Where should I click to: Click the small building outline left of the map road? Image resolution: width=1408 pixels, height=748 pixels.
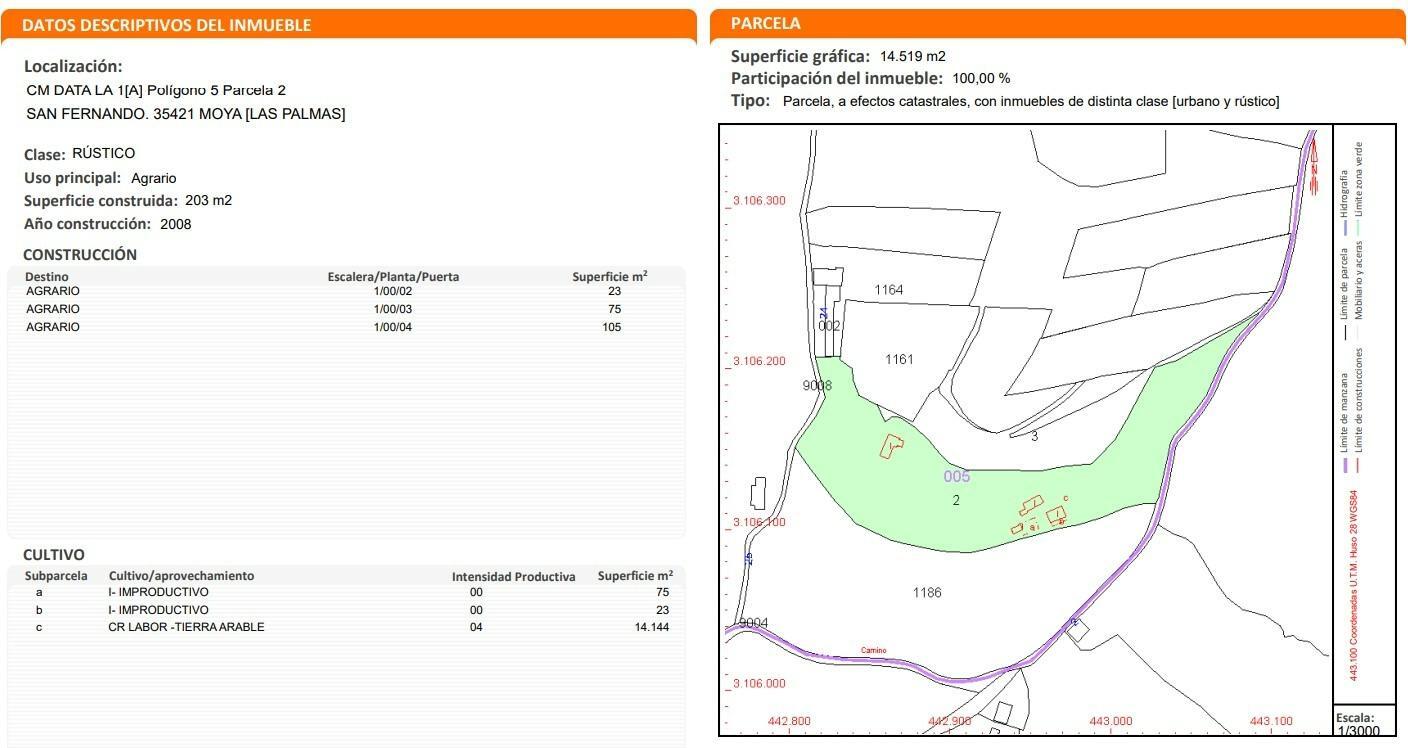758,493
